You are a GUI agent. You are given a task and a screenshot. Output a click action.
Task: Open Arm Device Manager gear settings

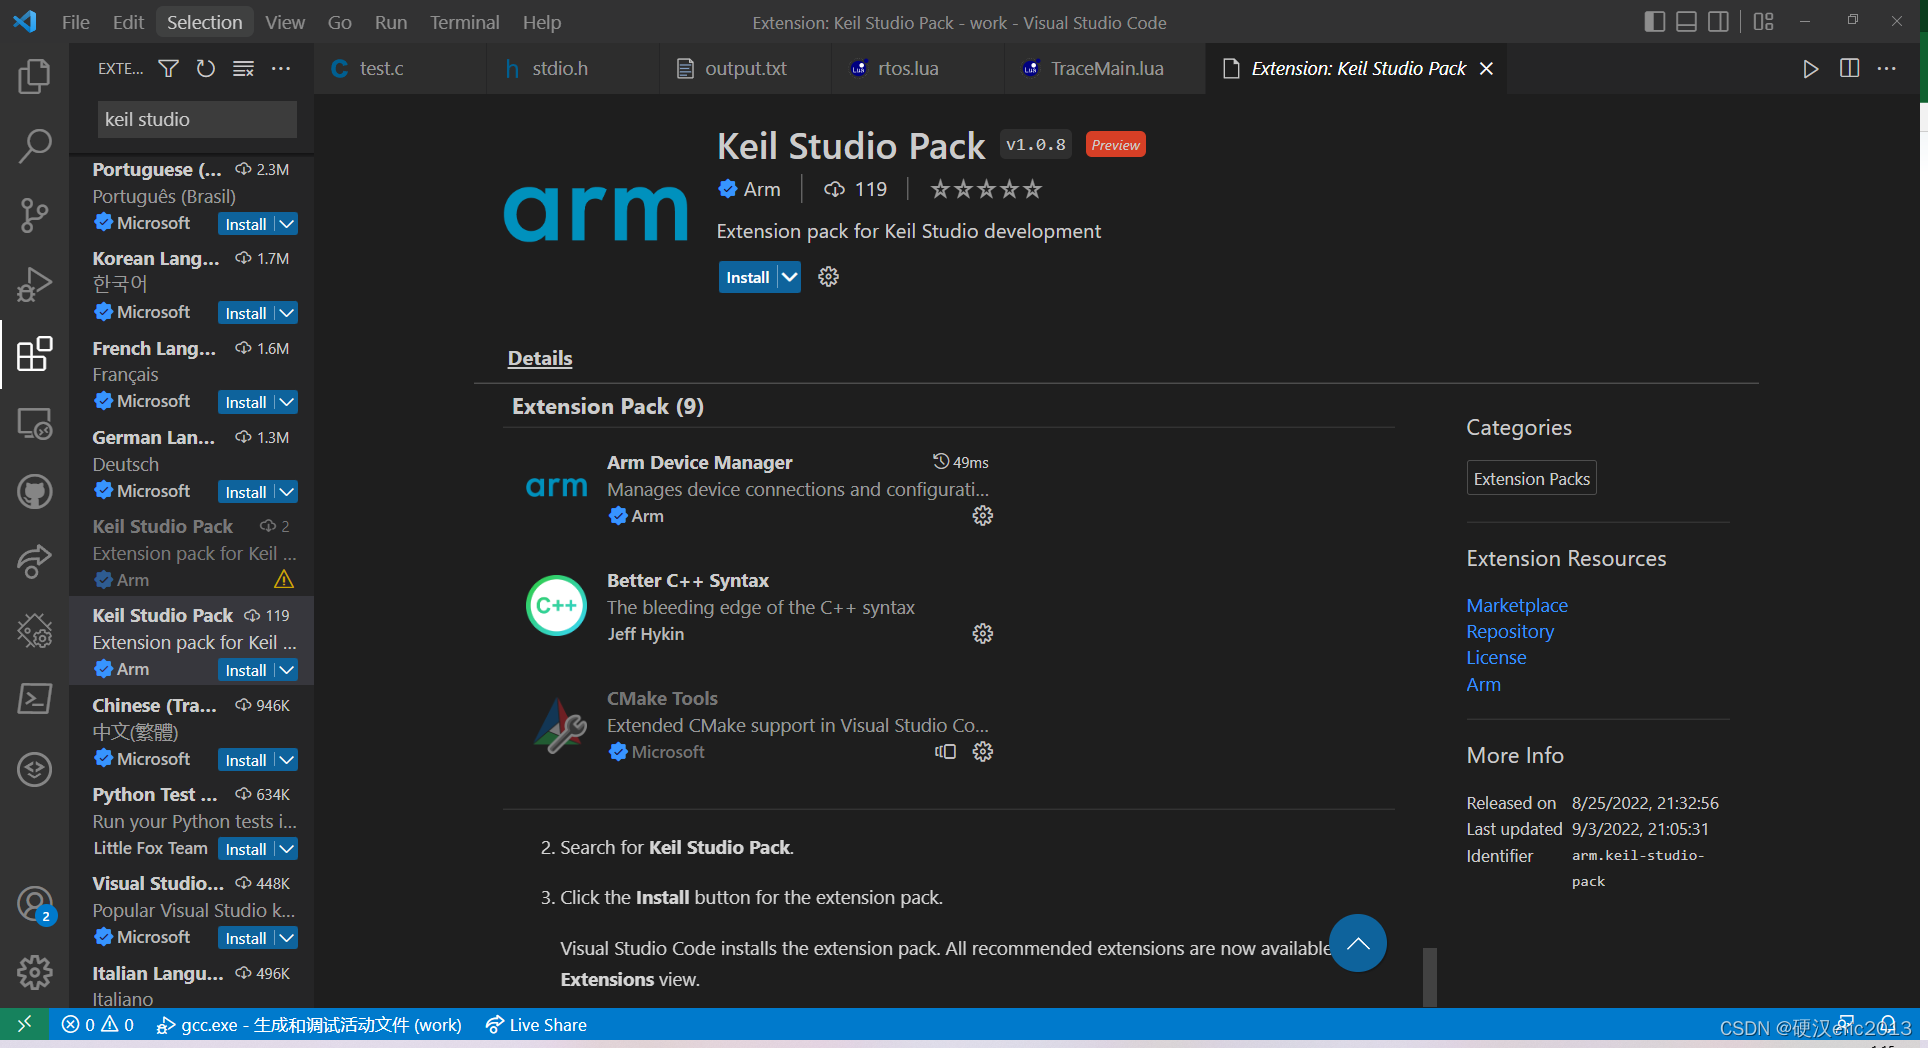coord(983,516)
